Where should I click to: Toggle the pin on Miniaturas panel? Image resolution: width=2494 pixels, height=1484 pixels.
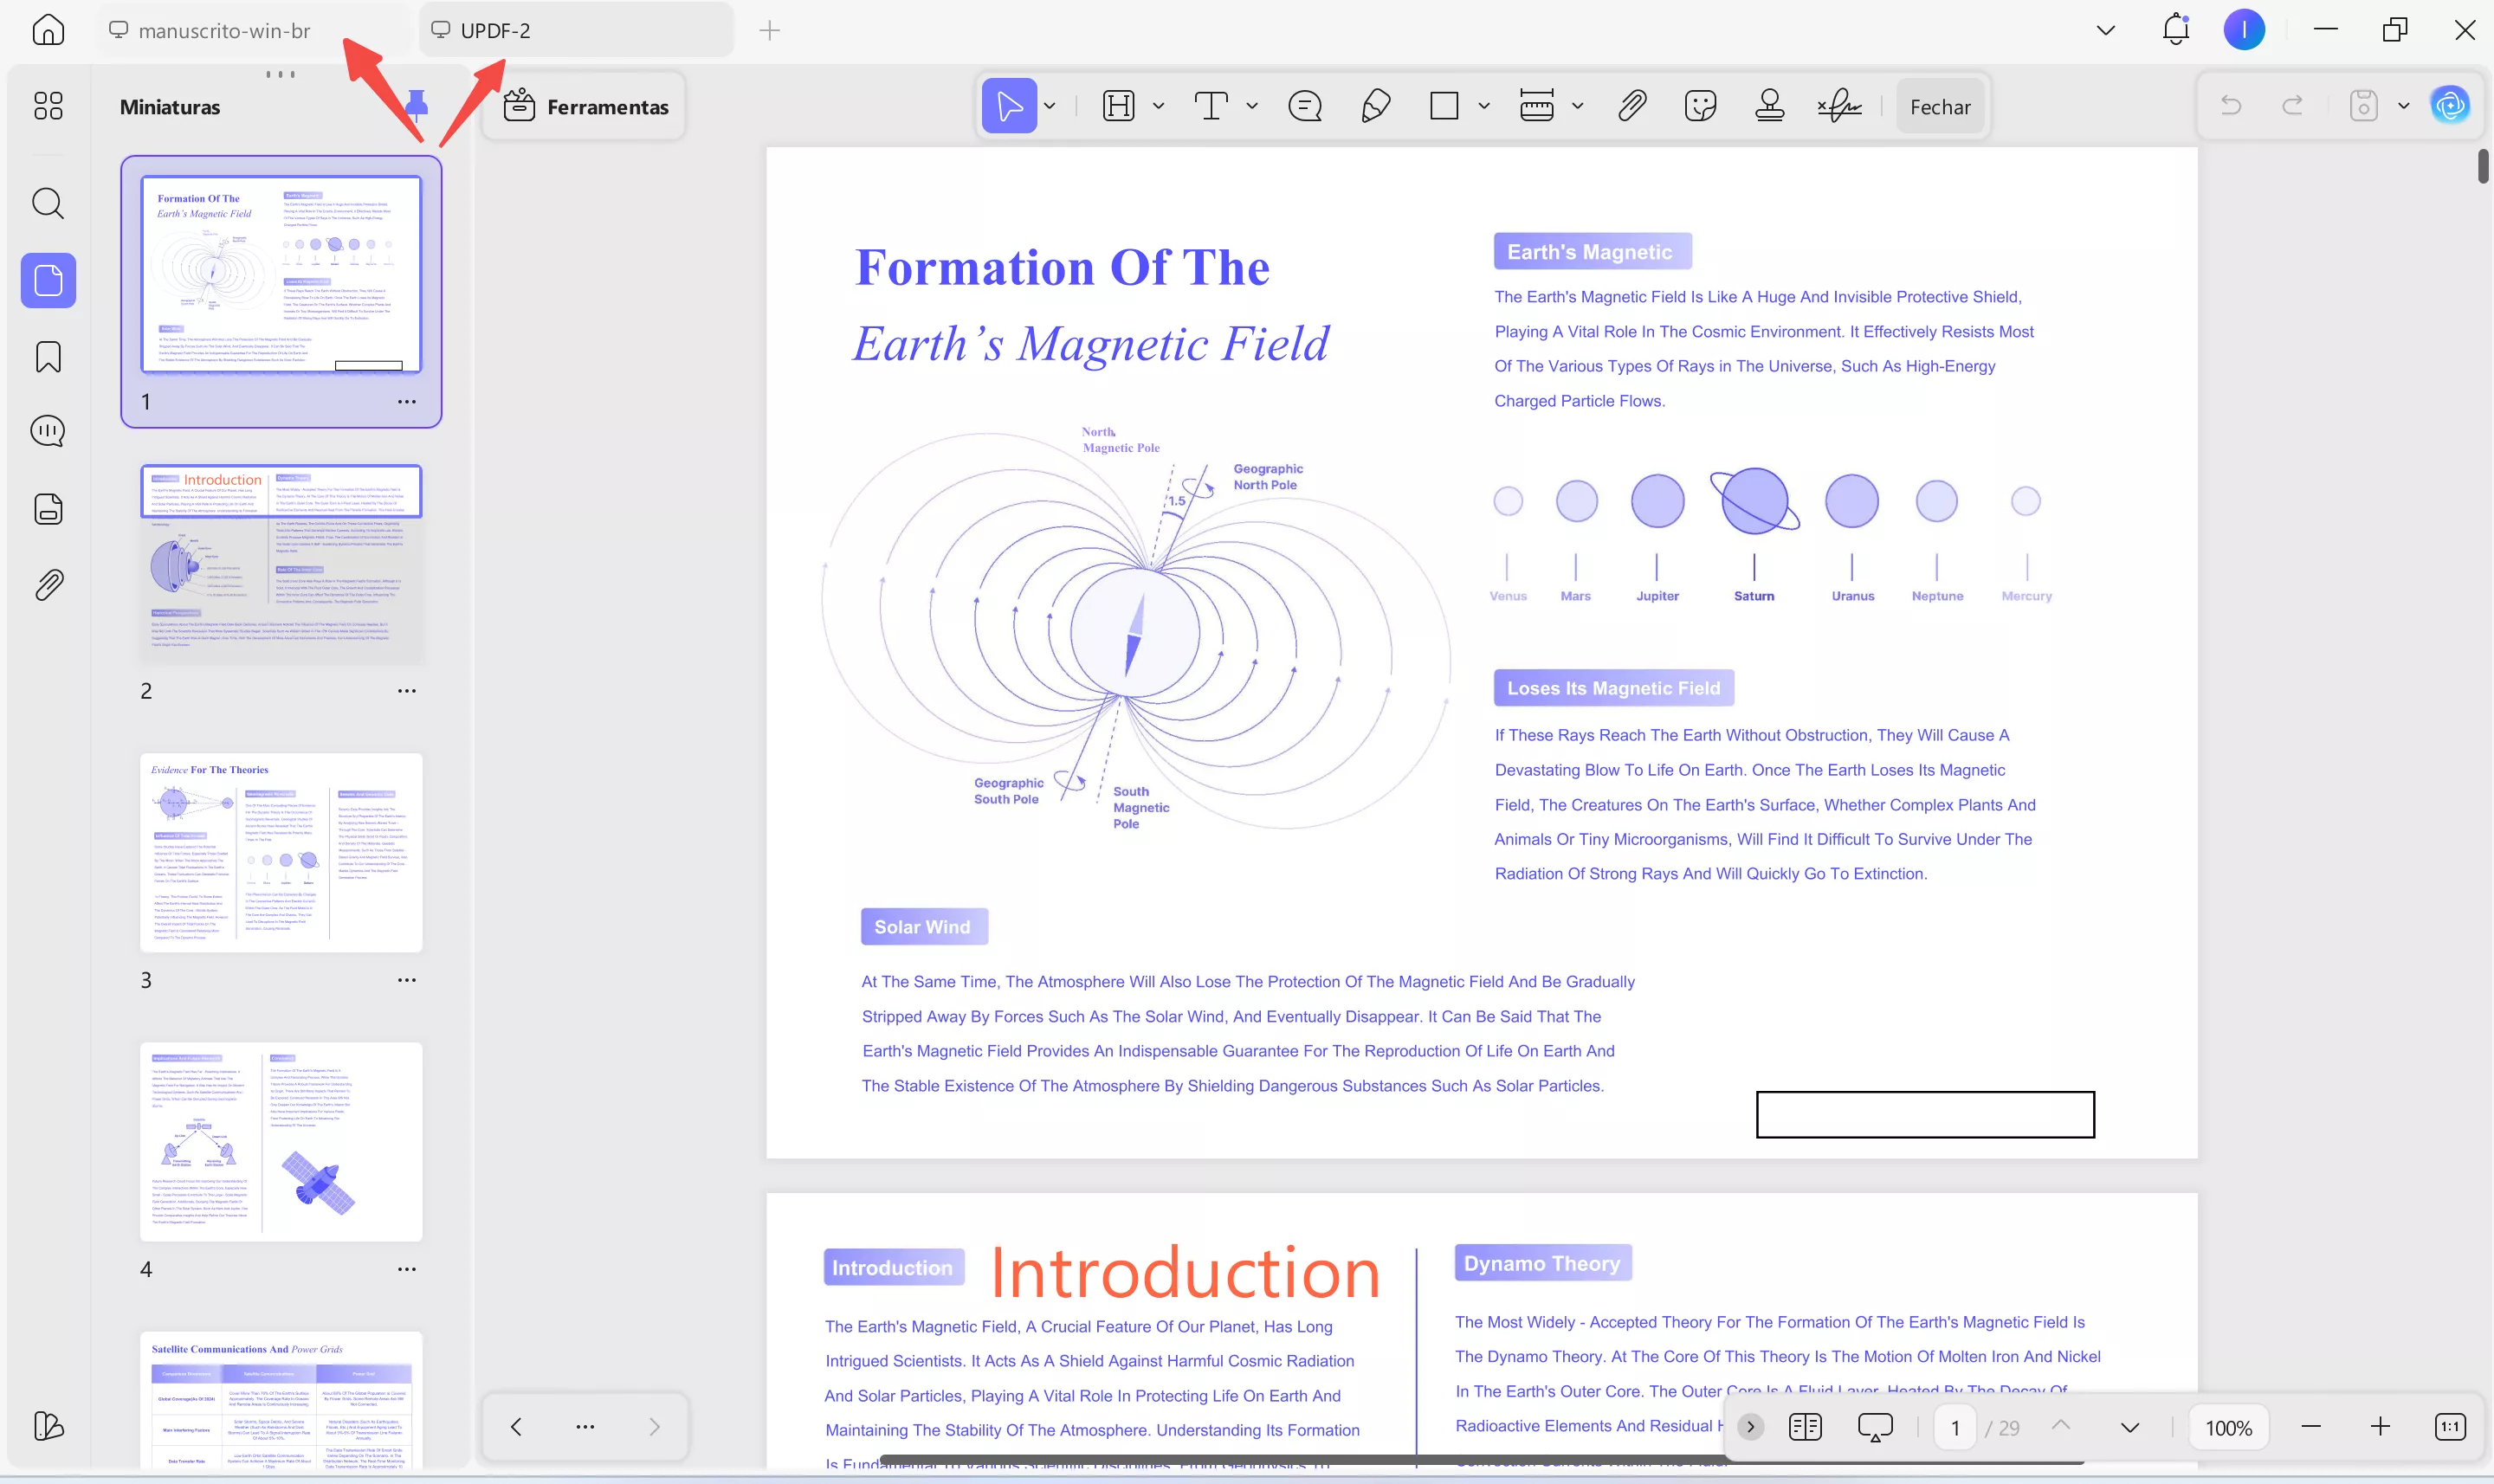(x=417, y=104)
